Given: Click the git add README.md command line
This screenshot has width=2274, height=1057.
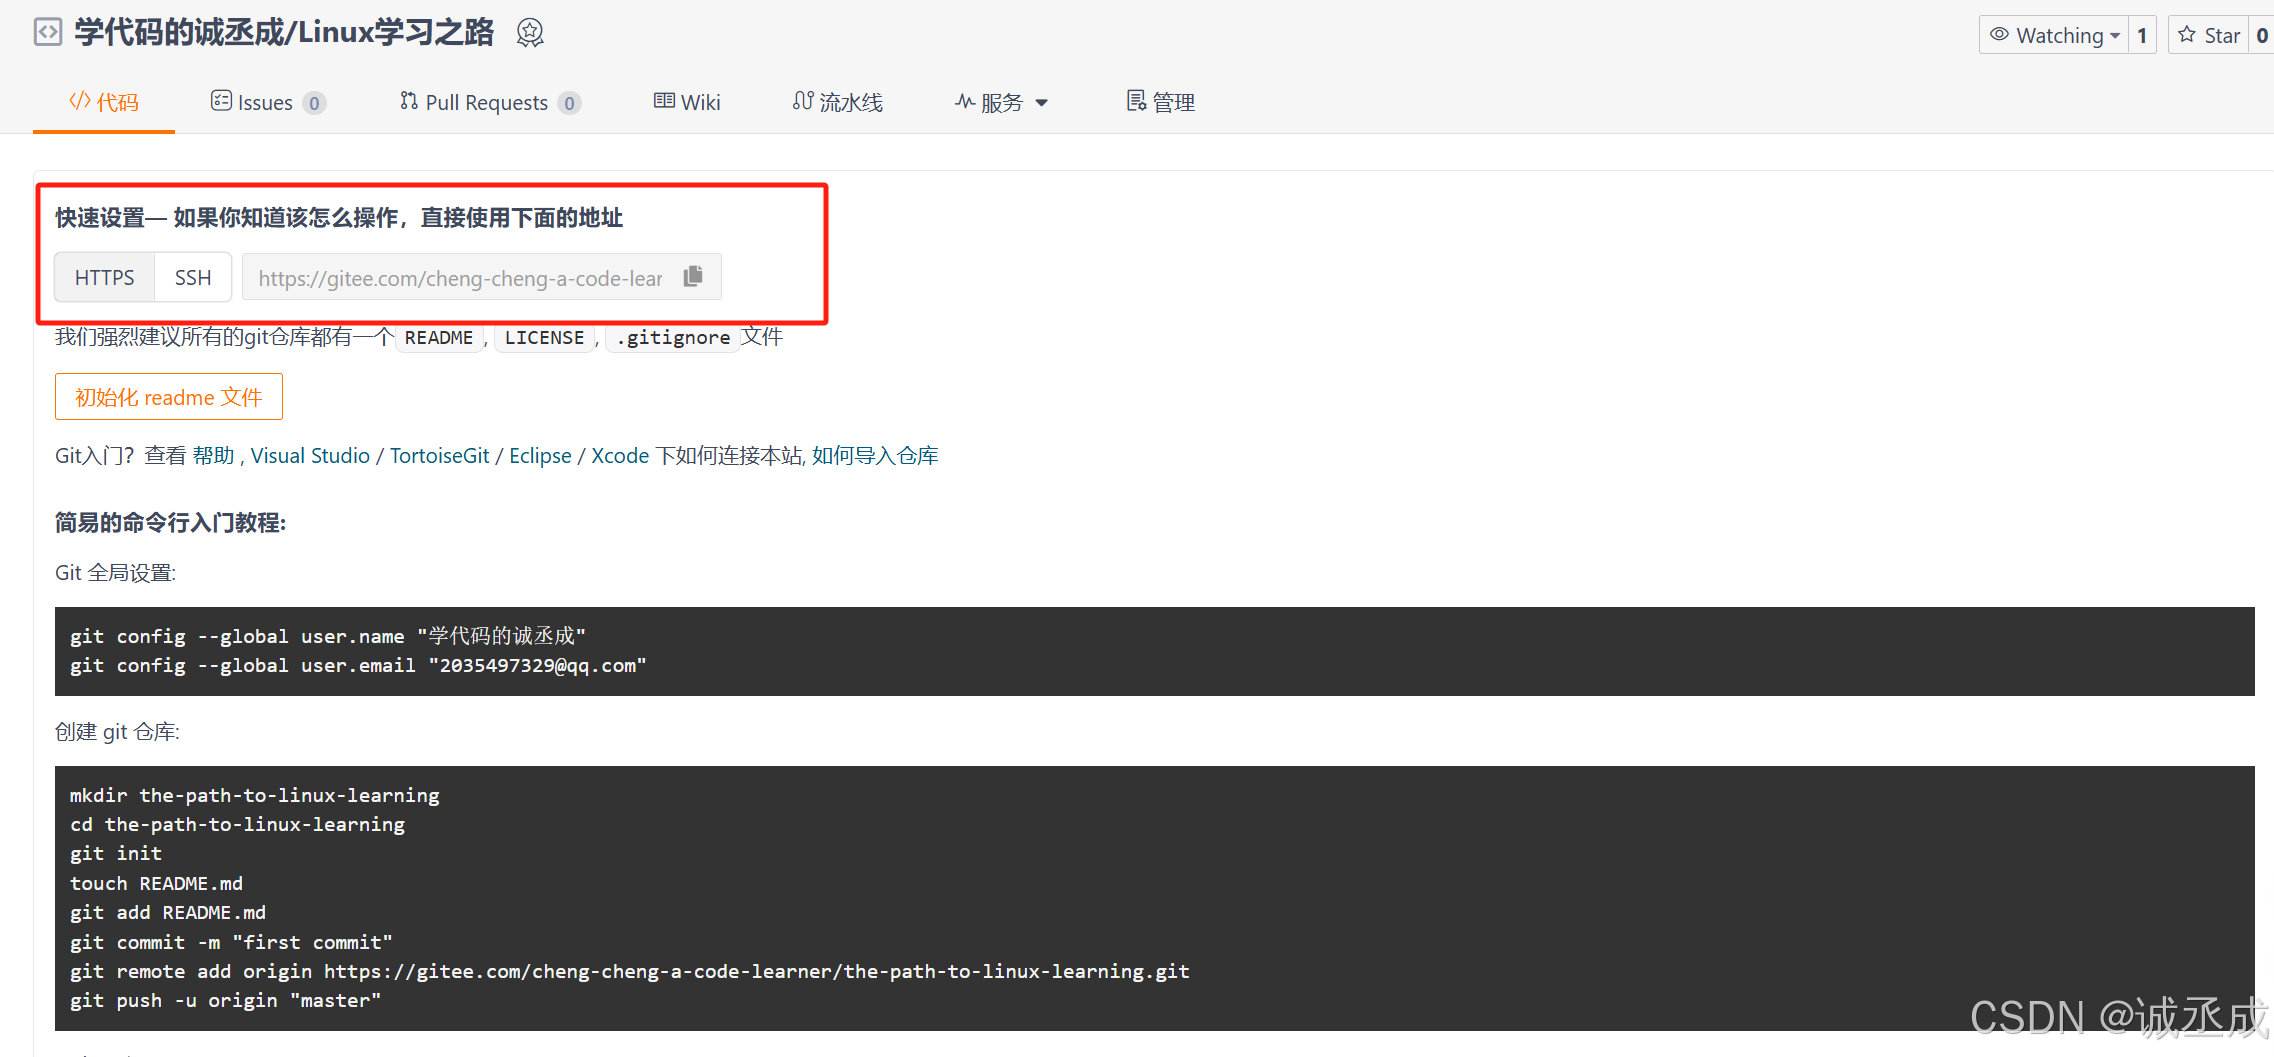Looking at the screenshot, I should tap(168, 912).
